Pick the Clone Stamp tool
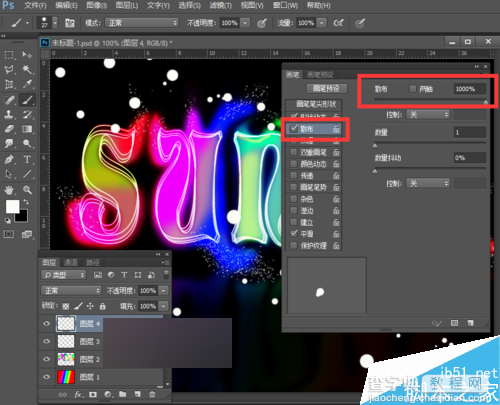This screenshot has height=405, width=500. 9,114
